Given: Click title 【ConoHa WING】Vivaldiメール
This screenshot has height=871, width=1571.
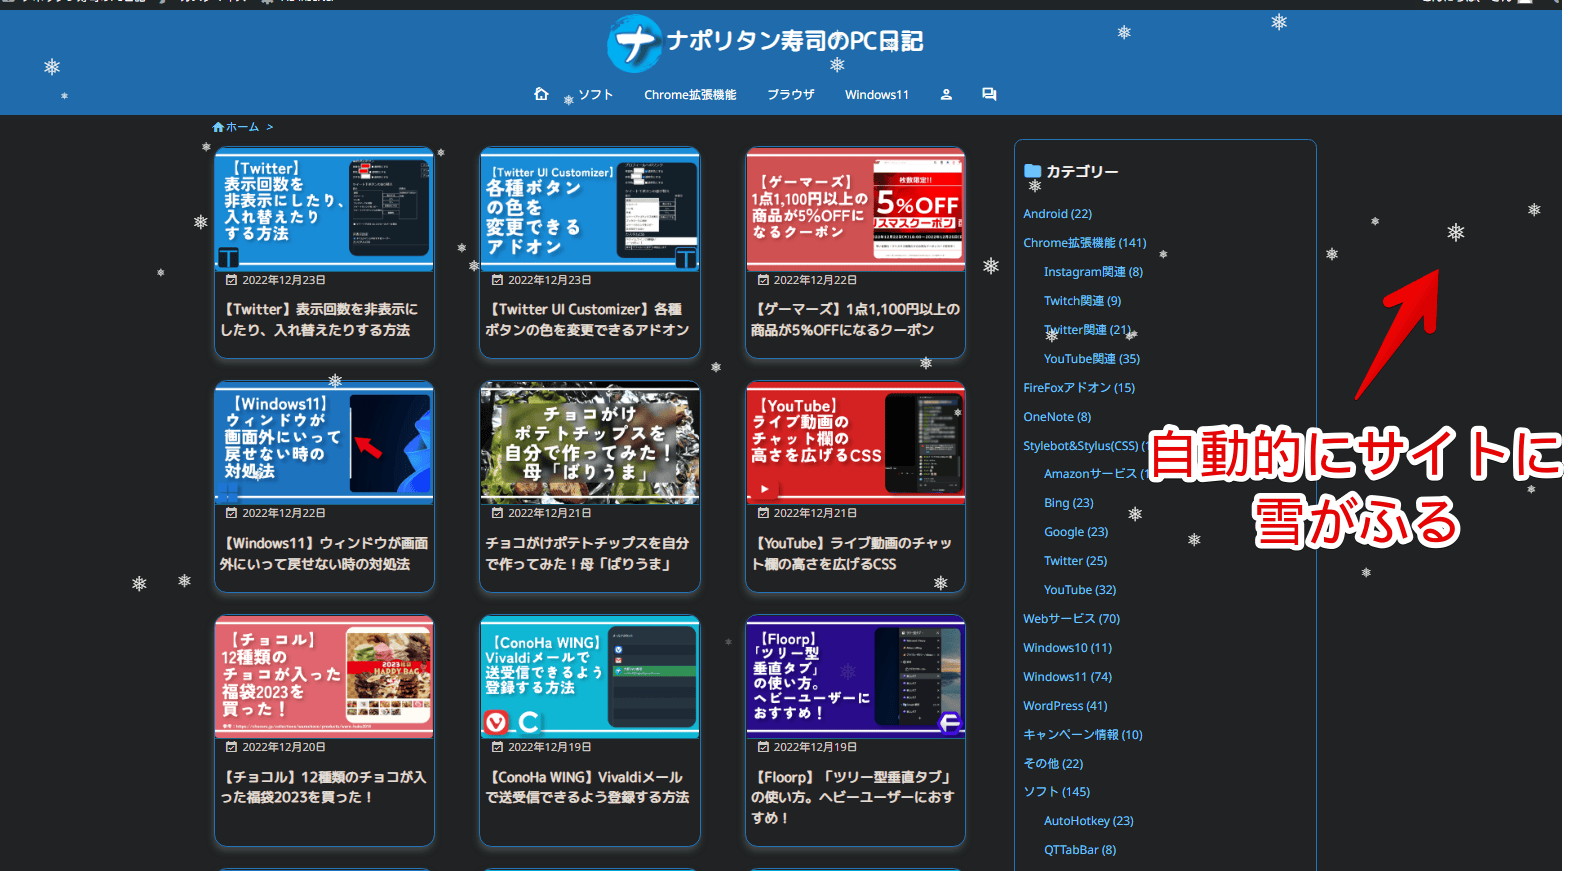Looking at the screenshot, I should point(587,787).
